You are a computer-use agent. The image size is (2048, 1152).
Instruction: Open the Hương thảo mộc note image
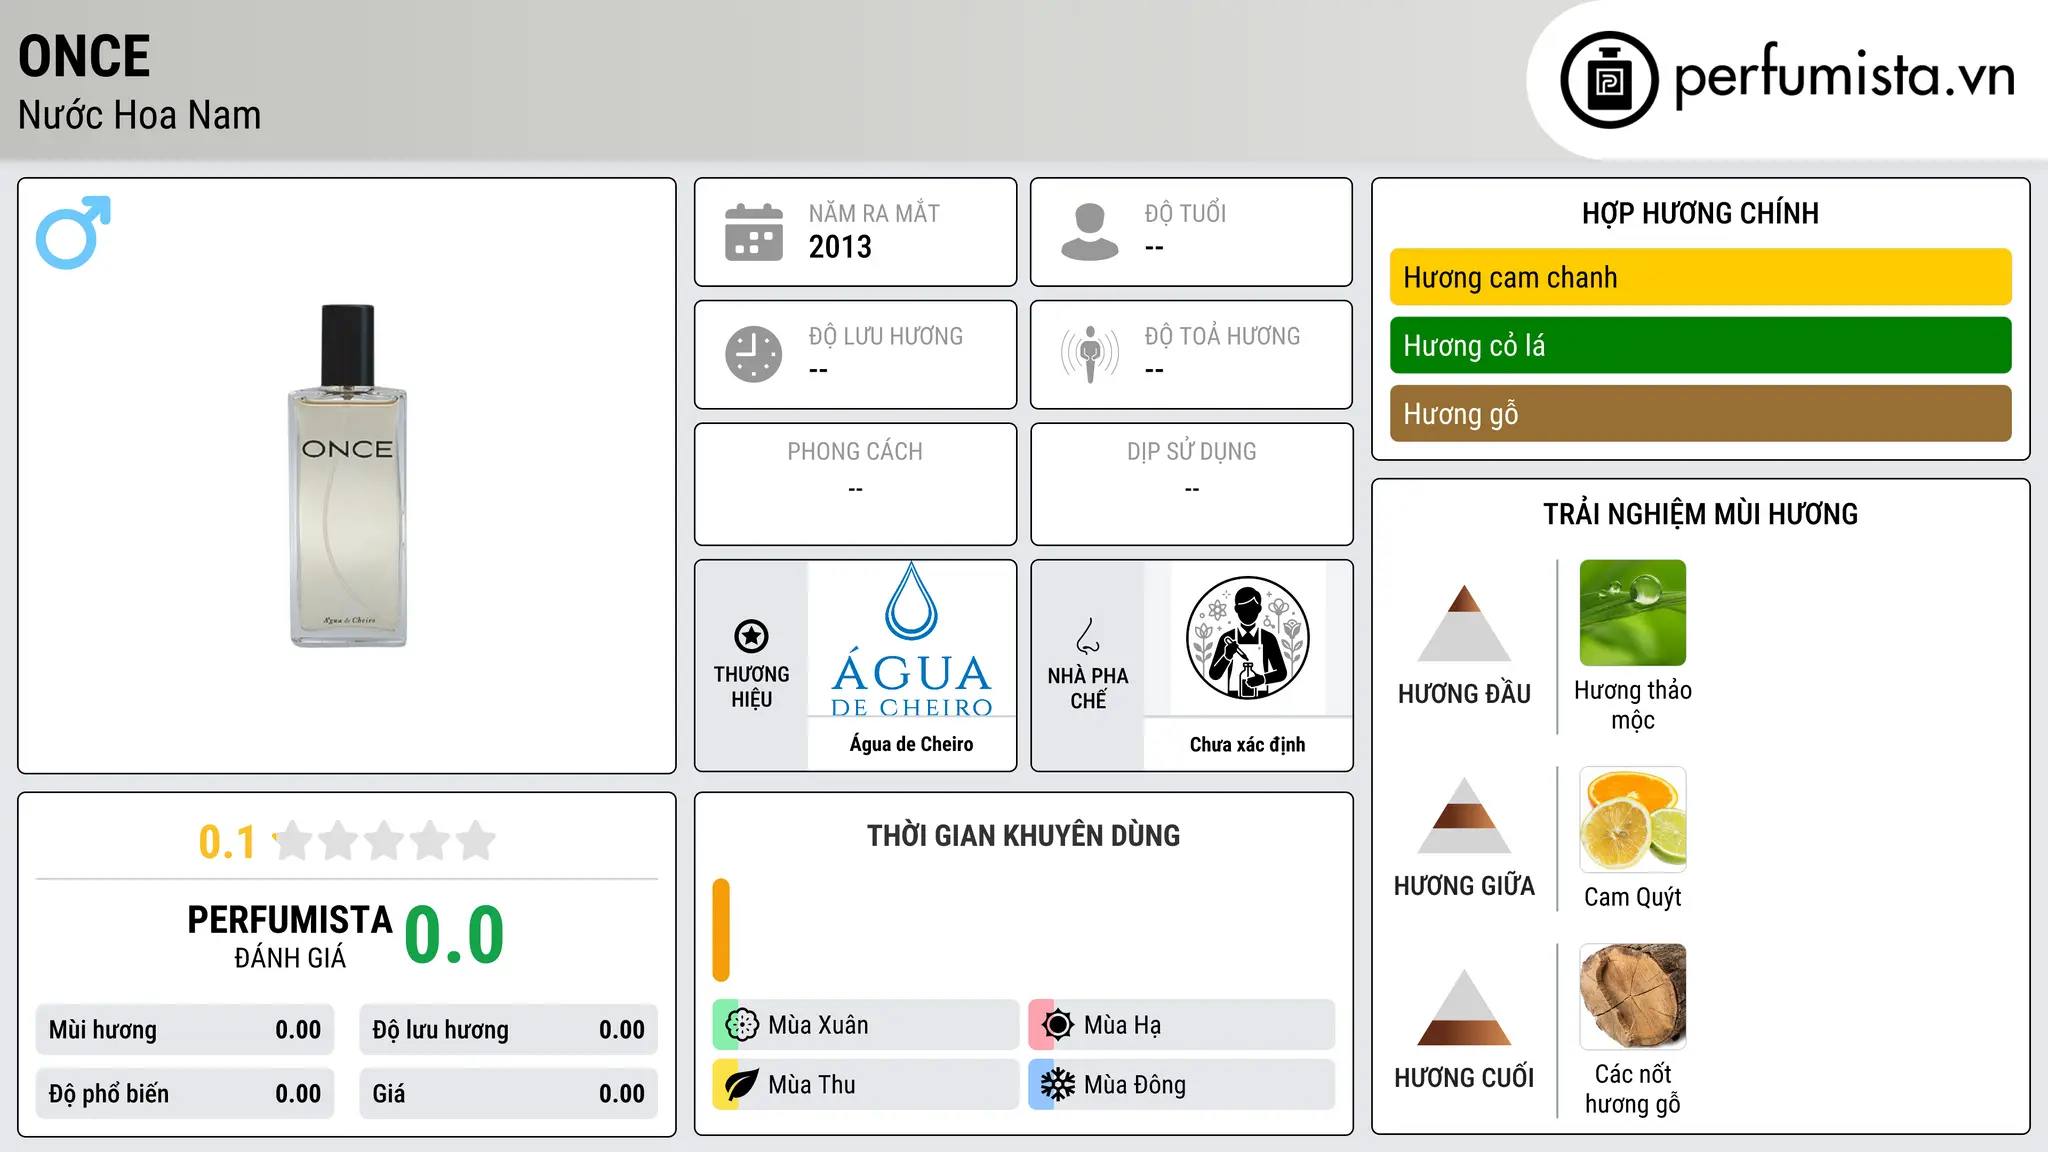[x=1633, y=613]
